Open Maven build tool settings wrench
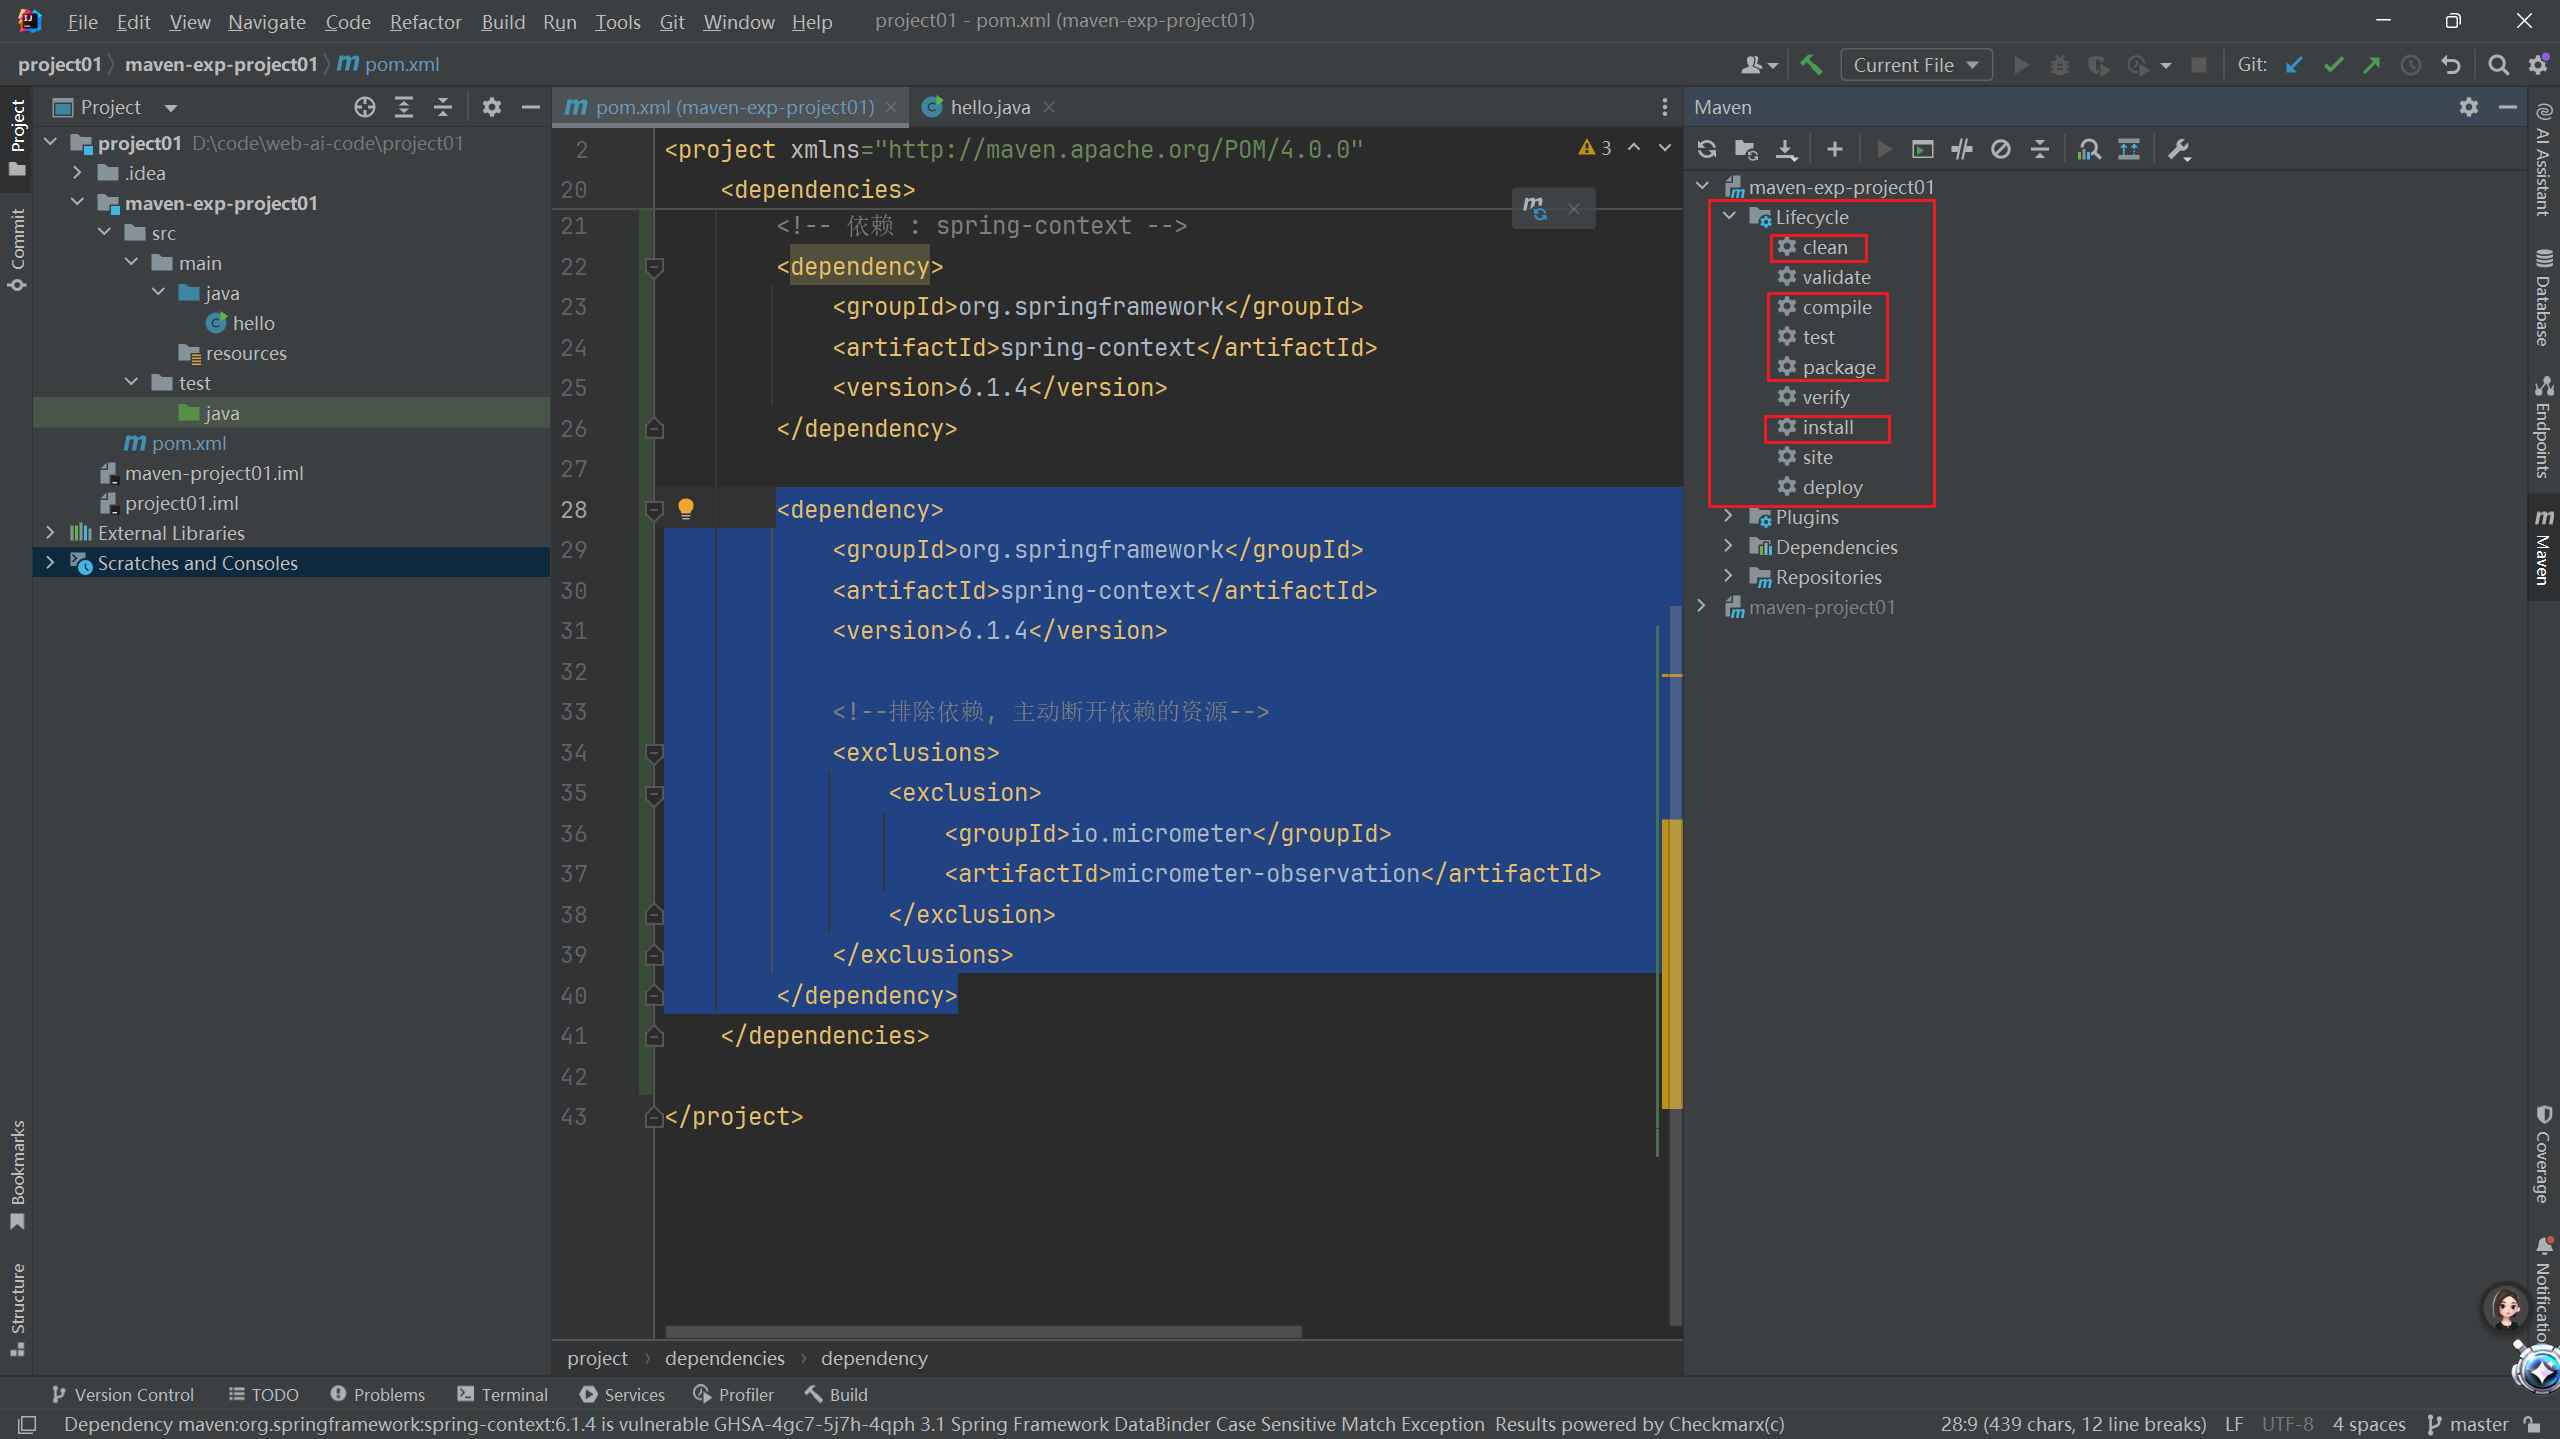 coord(2179,150)
